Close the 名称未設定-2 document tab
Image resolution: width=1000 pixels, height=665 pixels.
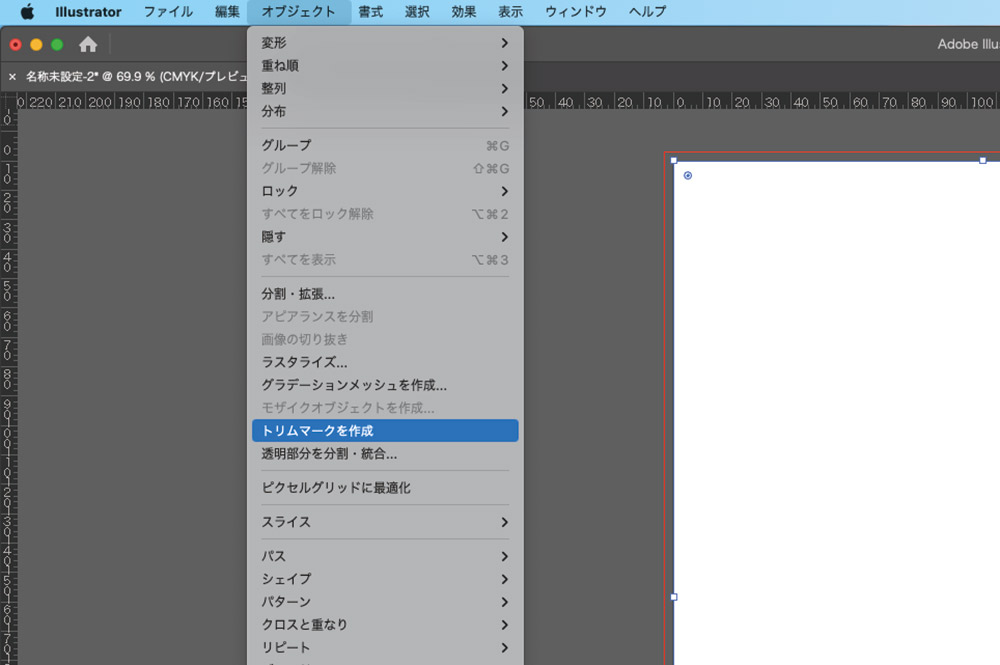[12, 76]
